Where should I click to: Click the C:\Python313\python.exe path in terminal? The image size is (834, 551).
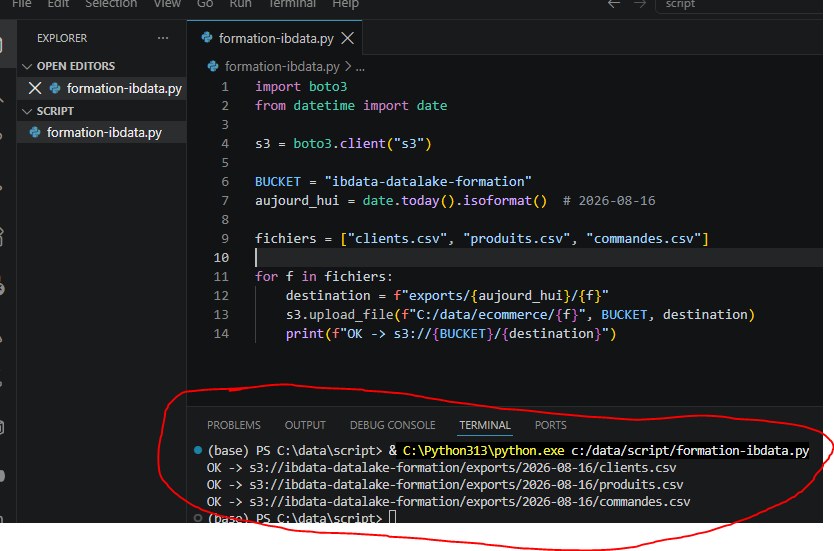coord(483,451)
